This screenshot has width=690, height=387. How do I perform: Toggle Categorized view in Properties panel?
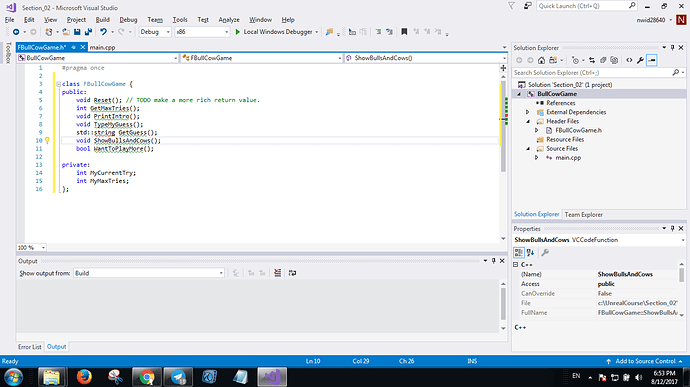(x=519, y=252)
